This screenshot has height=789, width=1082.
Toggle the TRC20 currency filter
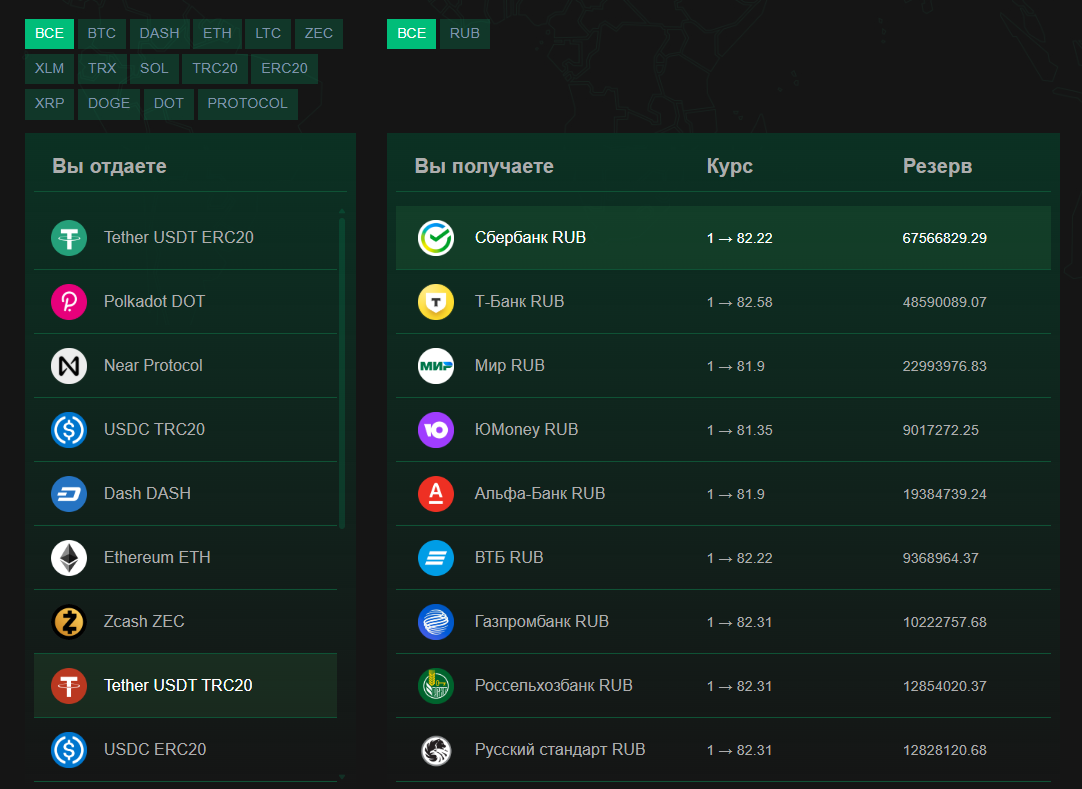[x=215, y=69]
